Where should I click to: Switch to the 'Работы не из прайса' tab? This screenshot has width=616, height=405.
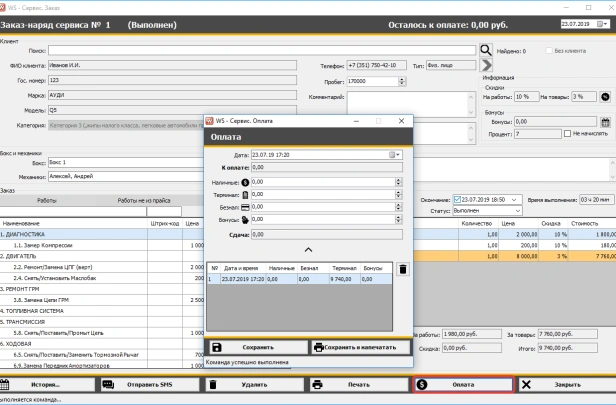[x=145, y=200]
